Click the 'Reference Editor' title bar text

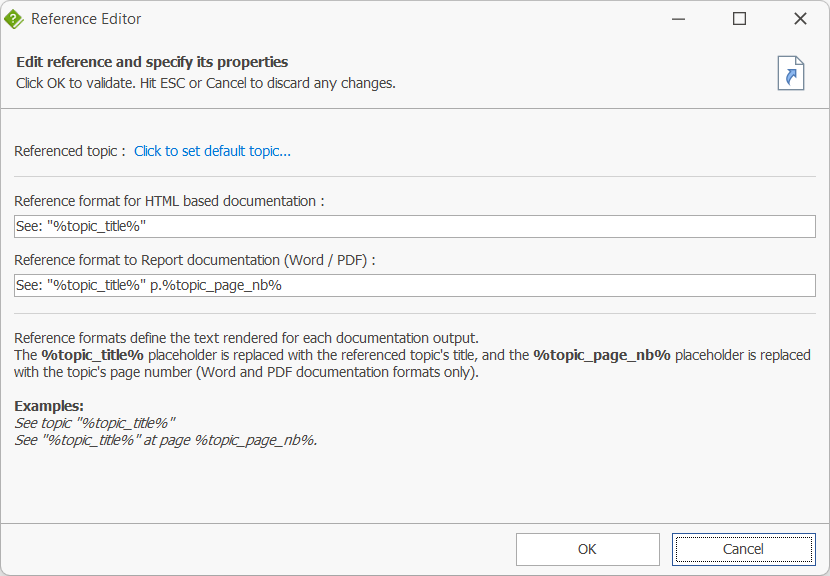[x=86, y=19]
